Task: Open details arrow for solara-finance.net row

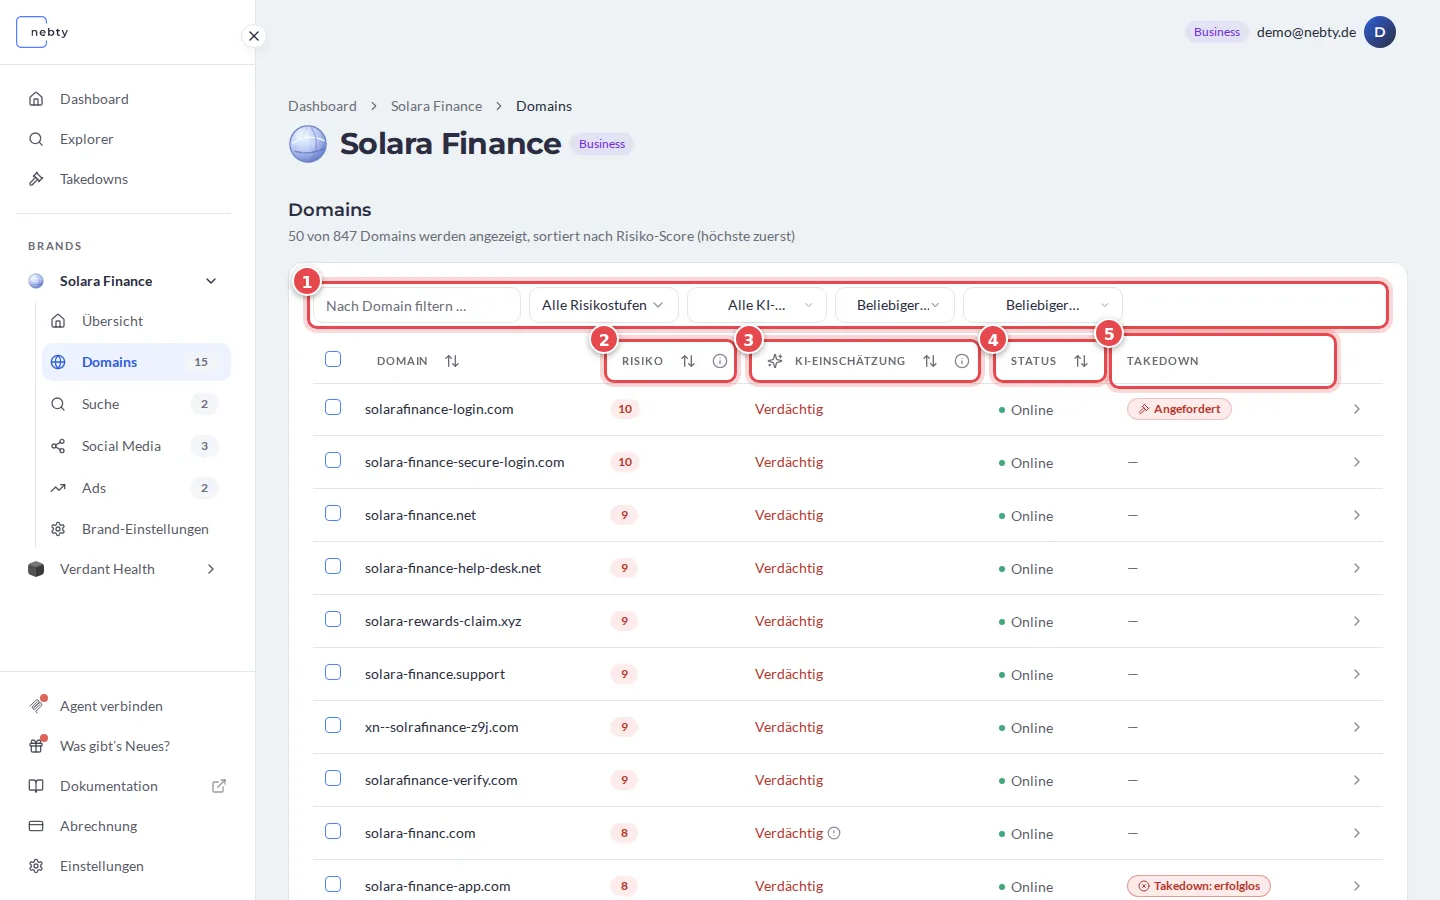Action: pos(1357,515)
